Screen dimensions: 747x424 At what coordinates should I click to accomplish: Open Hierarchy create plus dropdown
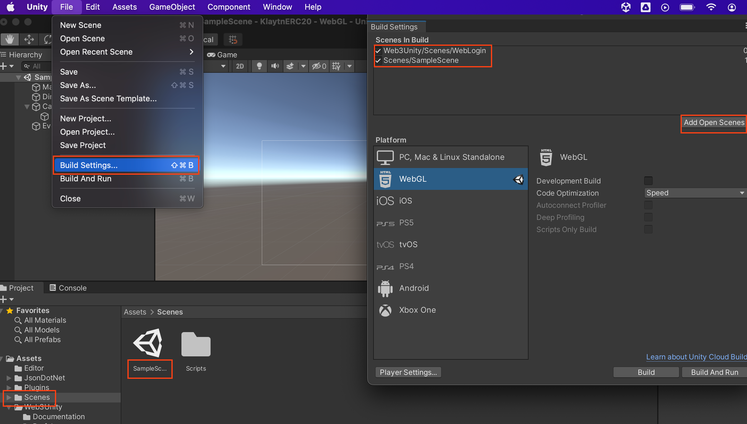(7, 66)
